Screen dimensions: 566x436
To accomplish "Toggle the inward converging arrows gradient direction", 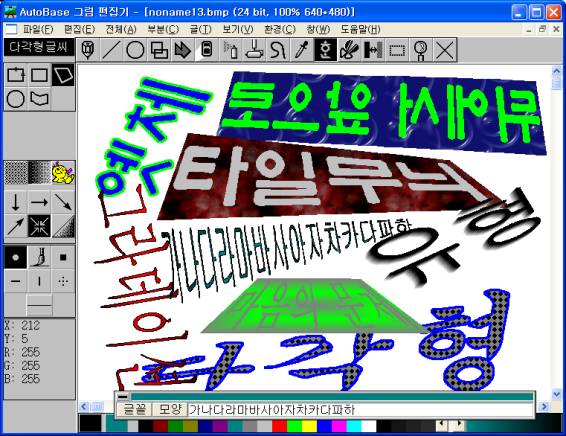I will (x=39, y=226).
